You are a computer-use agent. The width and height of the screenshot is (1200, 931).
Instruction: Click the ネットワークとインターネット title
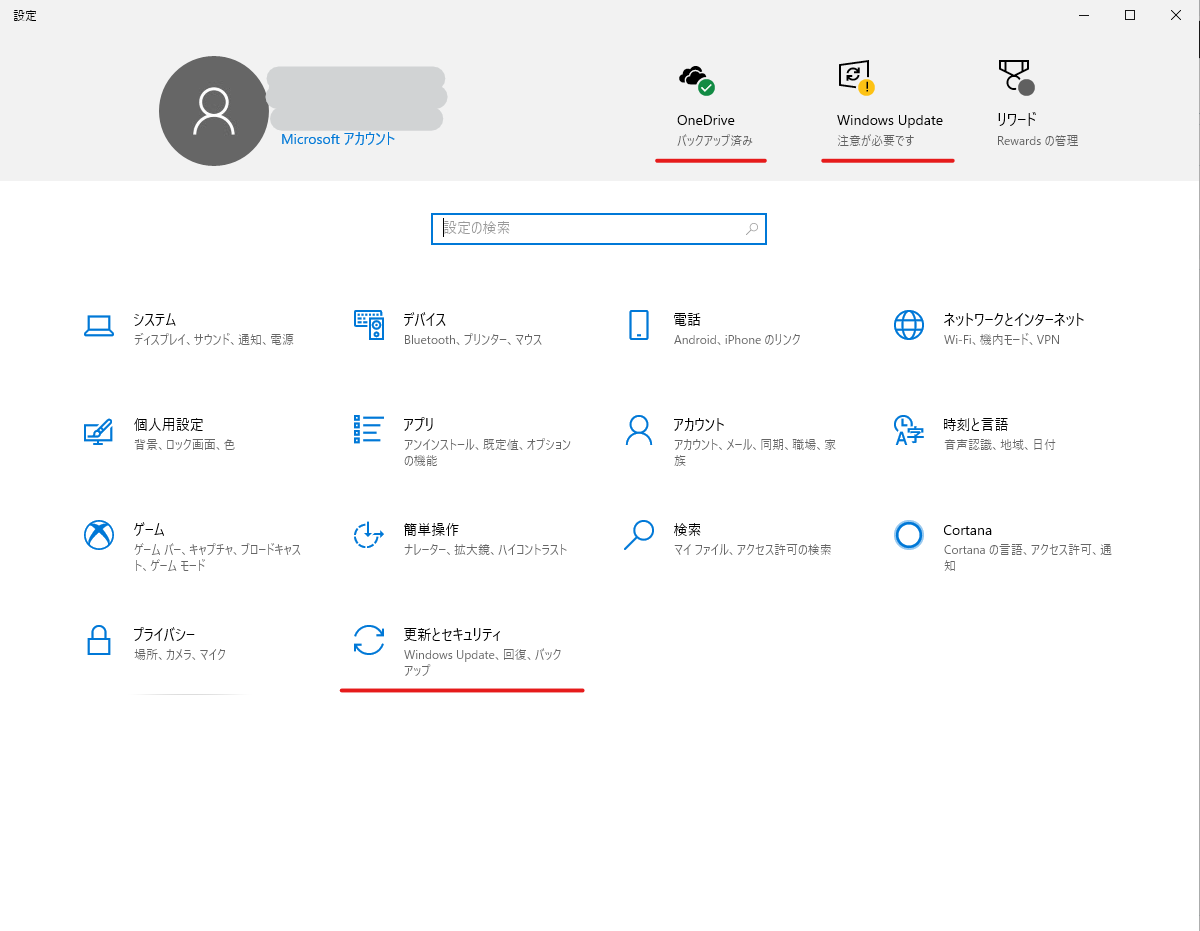[1014, 319]
